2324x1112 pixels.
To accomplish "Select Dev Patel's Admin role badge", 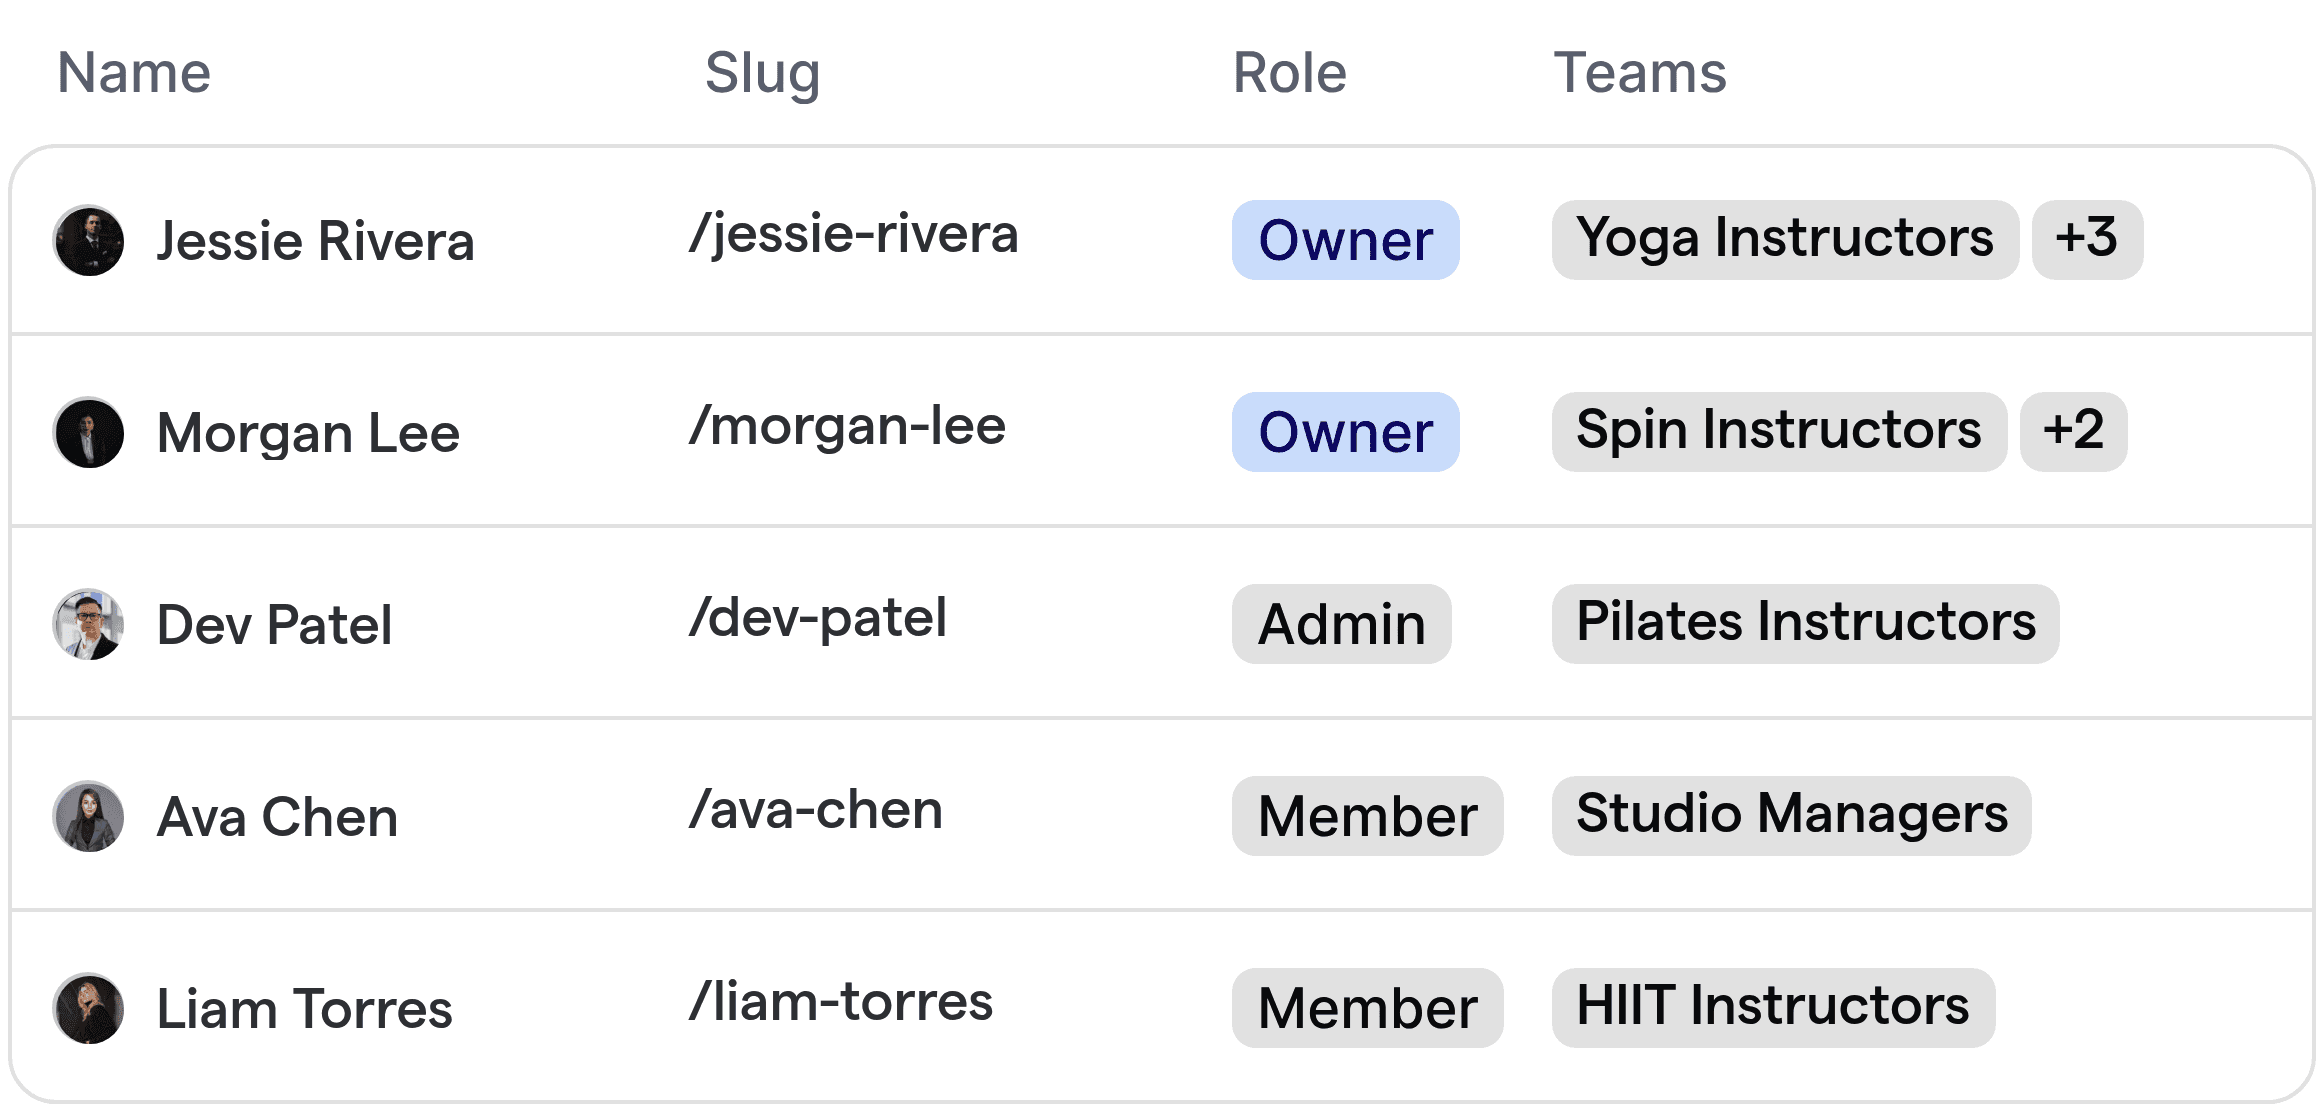I will point(1341,624).
